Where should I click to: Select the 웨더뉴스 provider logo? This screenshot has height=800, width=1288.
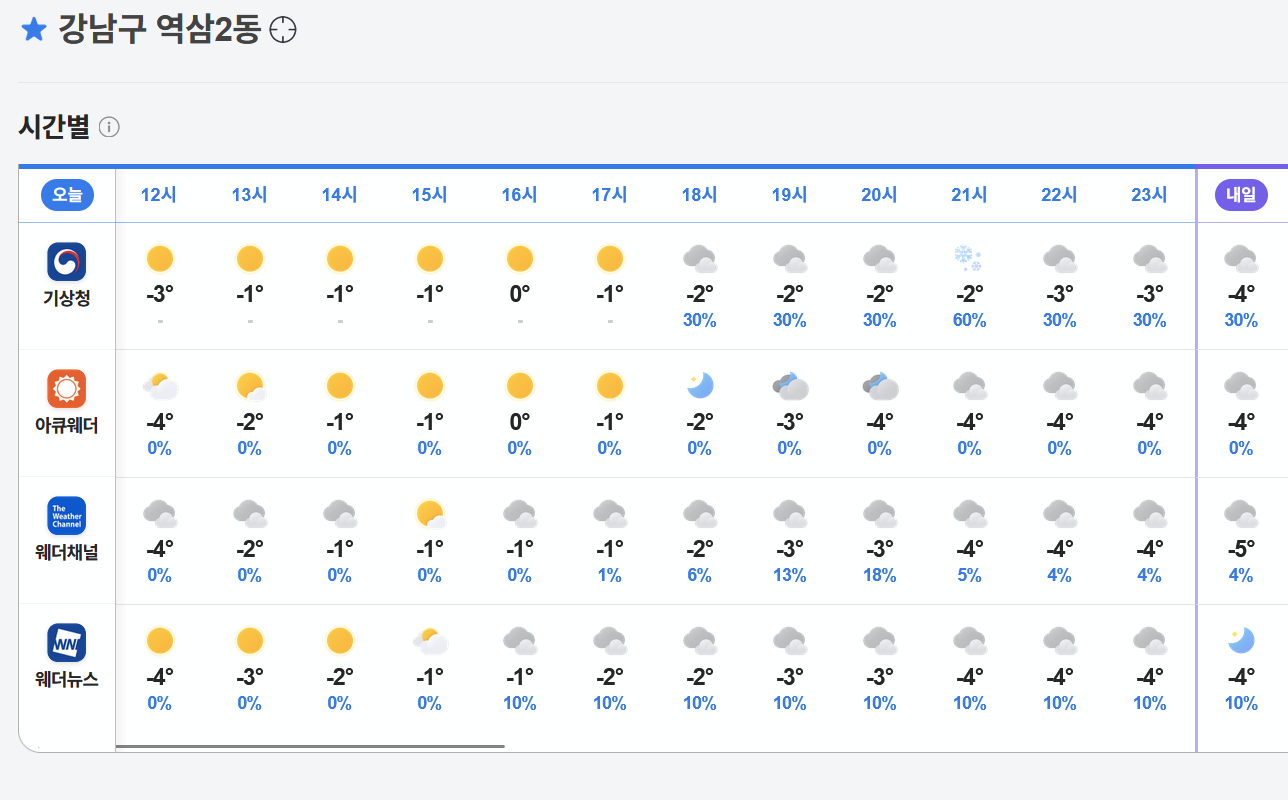(67, 643)
